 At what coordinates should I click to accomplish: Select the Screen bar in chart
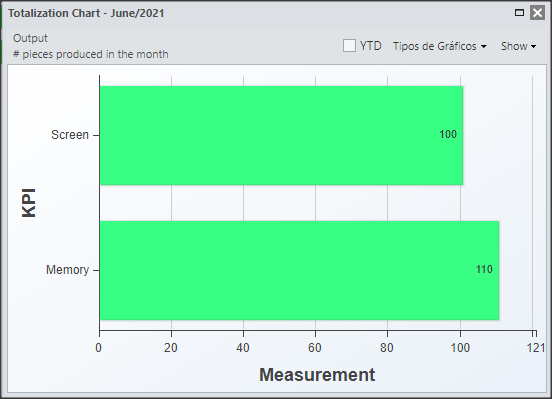[x=281, y=135]
